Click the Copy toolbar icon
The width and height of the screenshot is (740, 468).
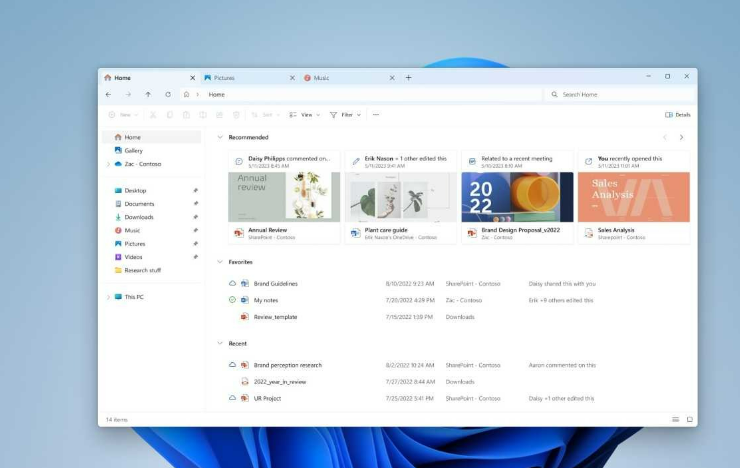point(169,115)
